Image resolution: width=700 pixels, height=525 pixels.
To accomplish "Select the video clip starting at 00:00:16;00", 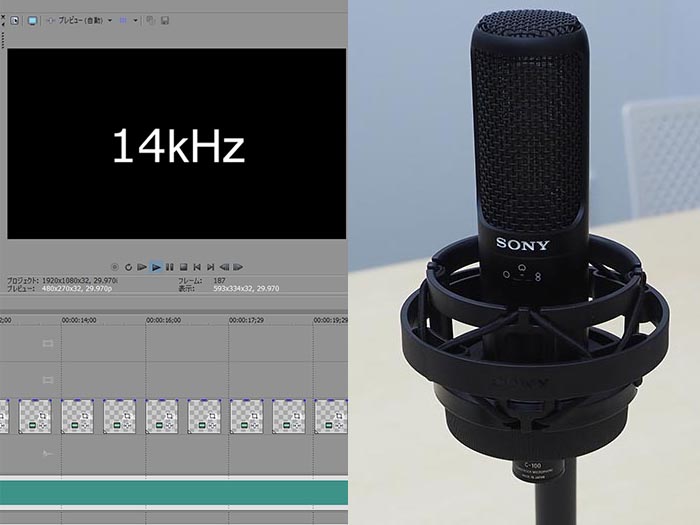I will (x=162, y=416).
